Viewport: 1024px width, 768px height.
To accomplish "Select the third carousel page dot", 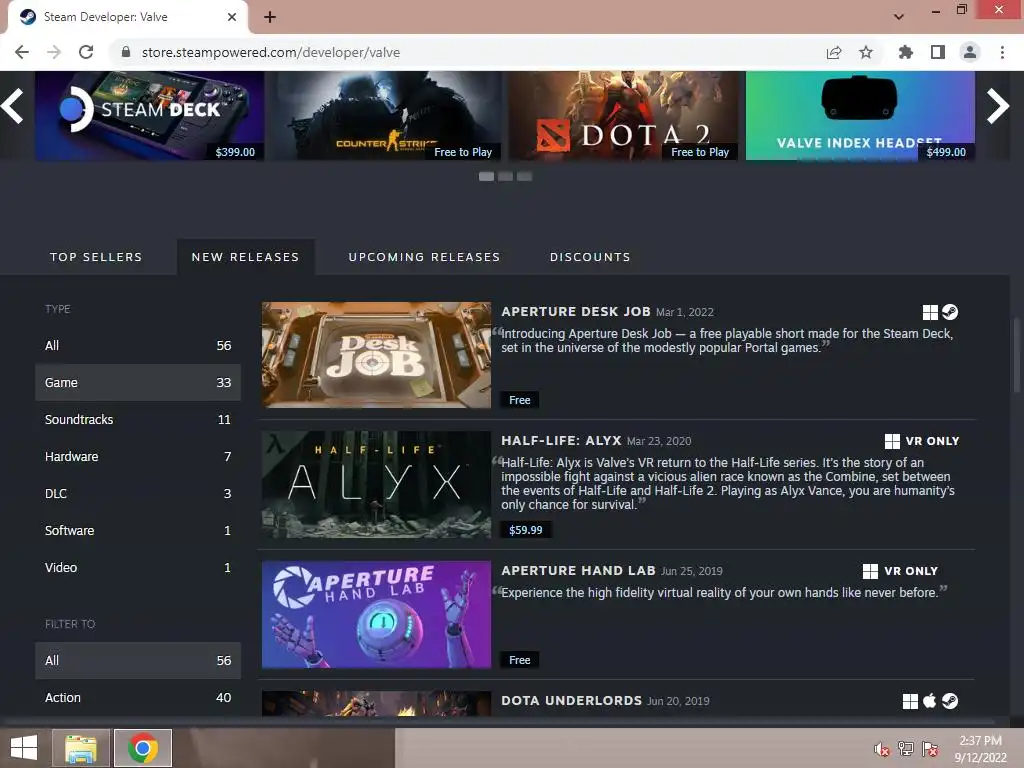I will click(x=524, y=176).
